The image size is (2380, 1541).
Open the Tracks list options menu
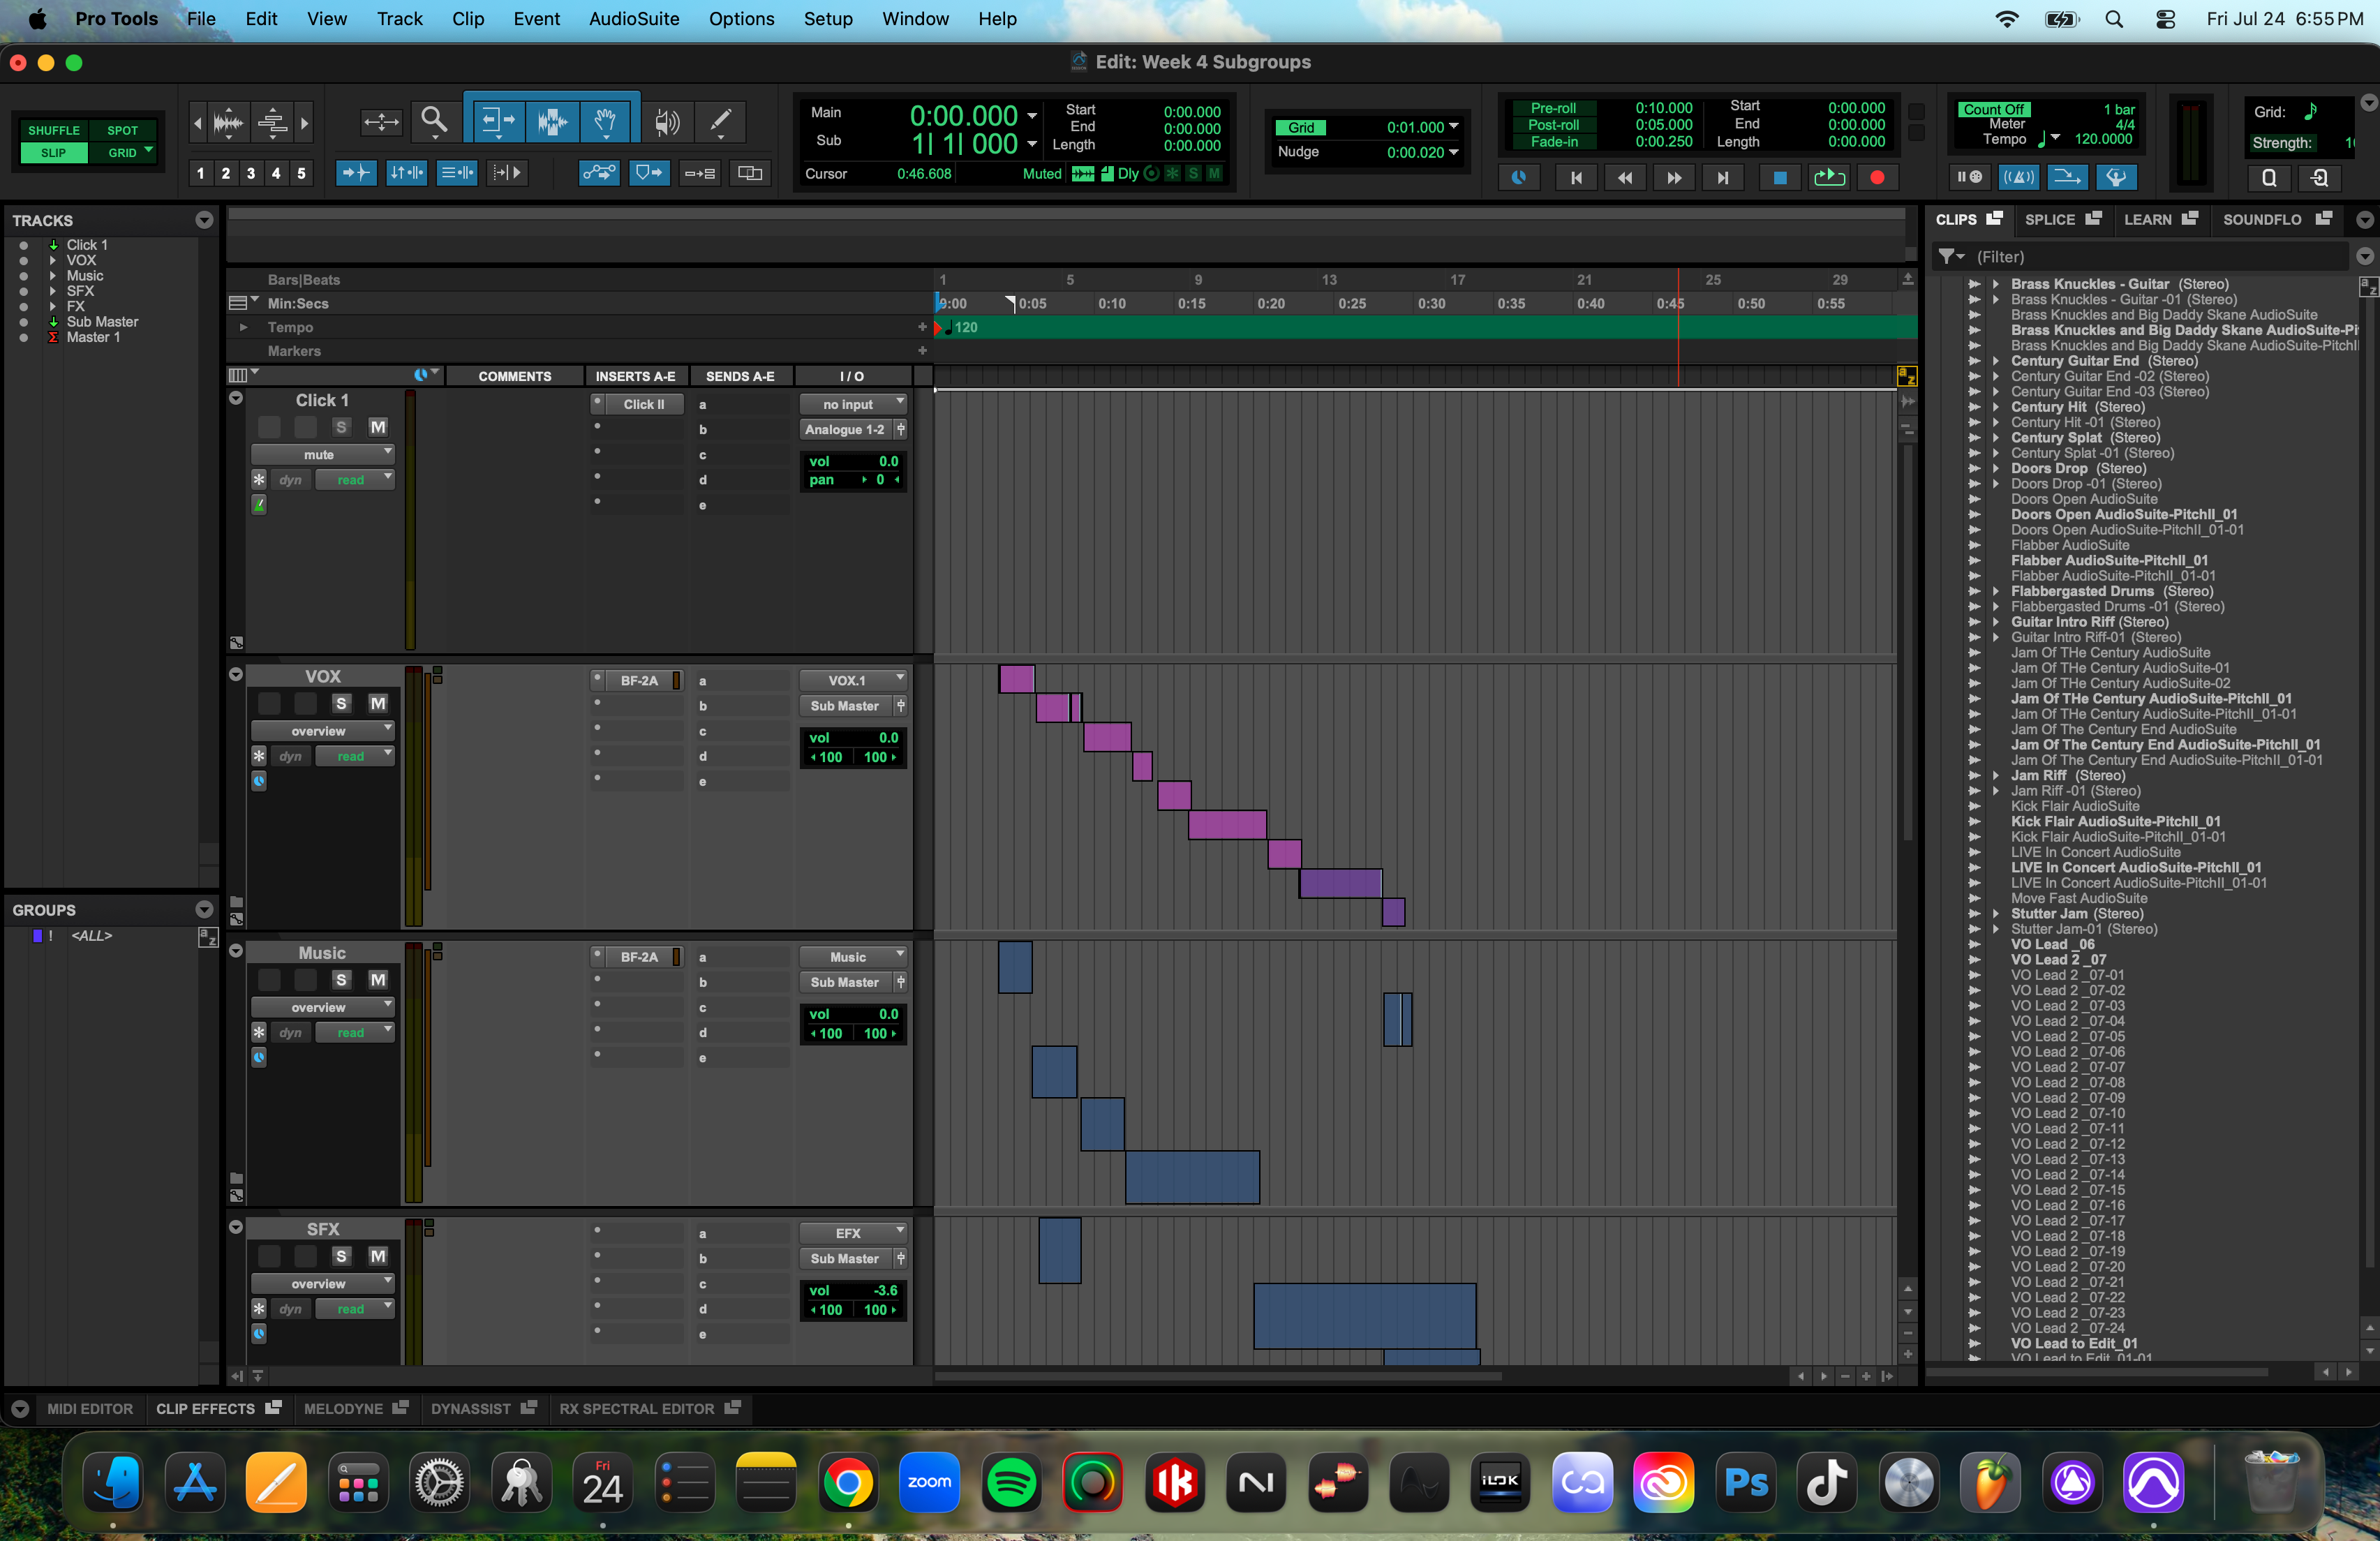pyautogui.click(x=204, y=220)
